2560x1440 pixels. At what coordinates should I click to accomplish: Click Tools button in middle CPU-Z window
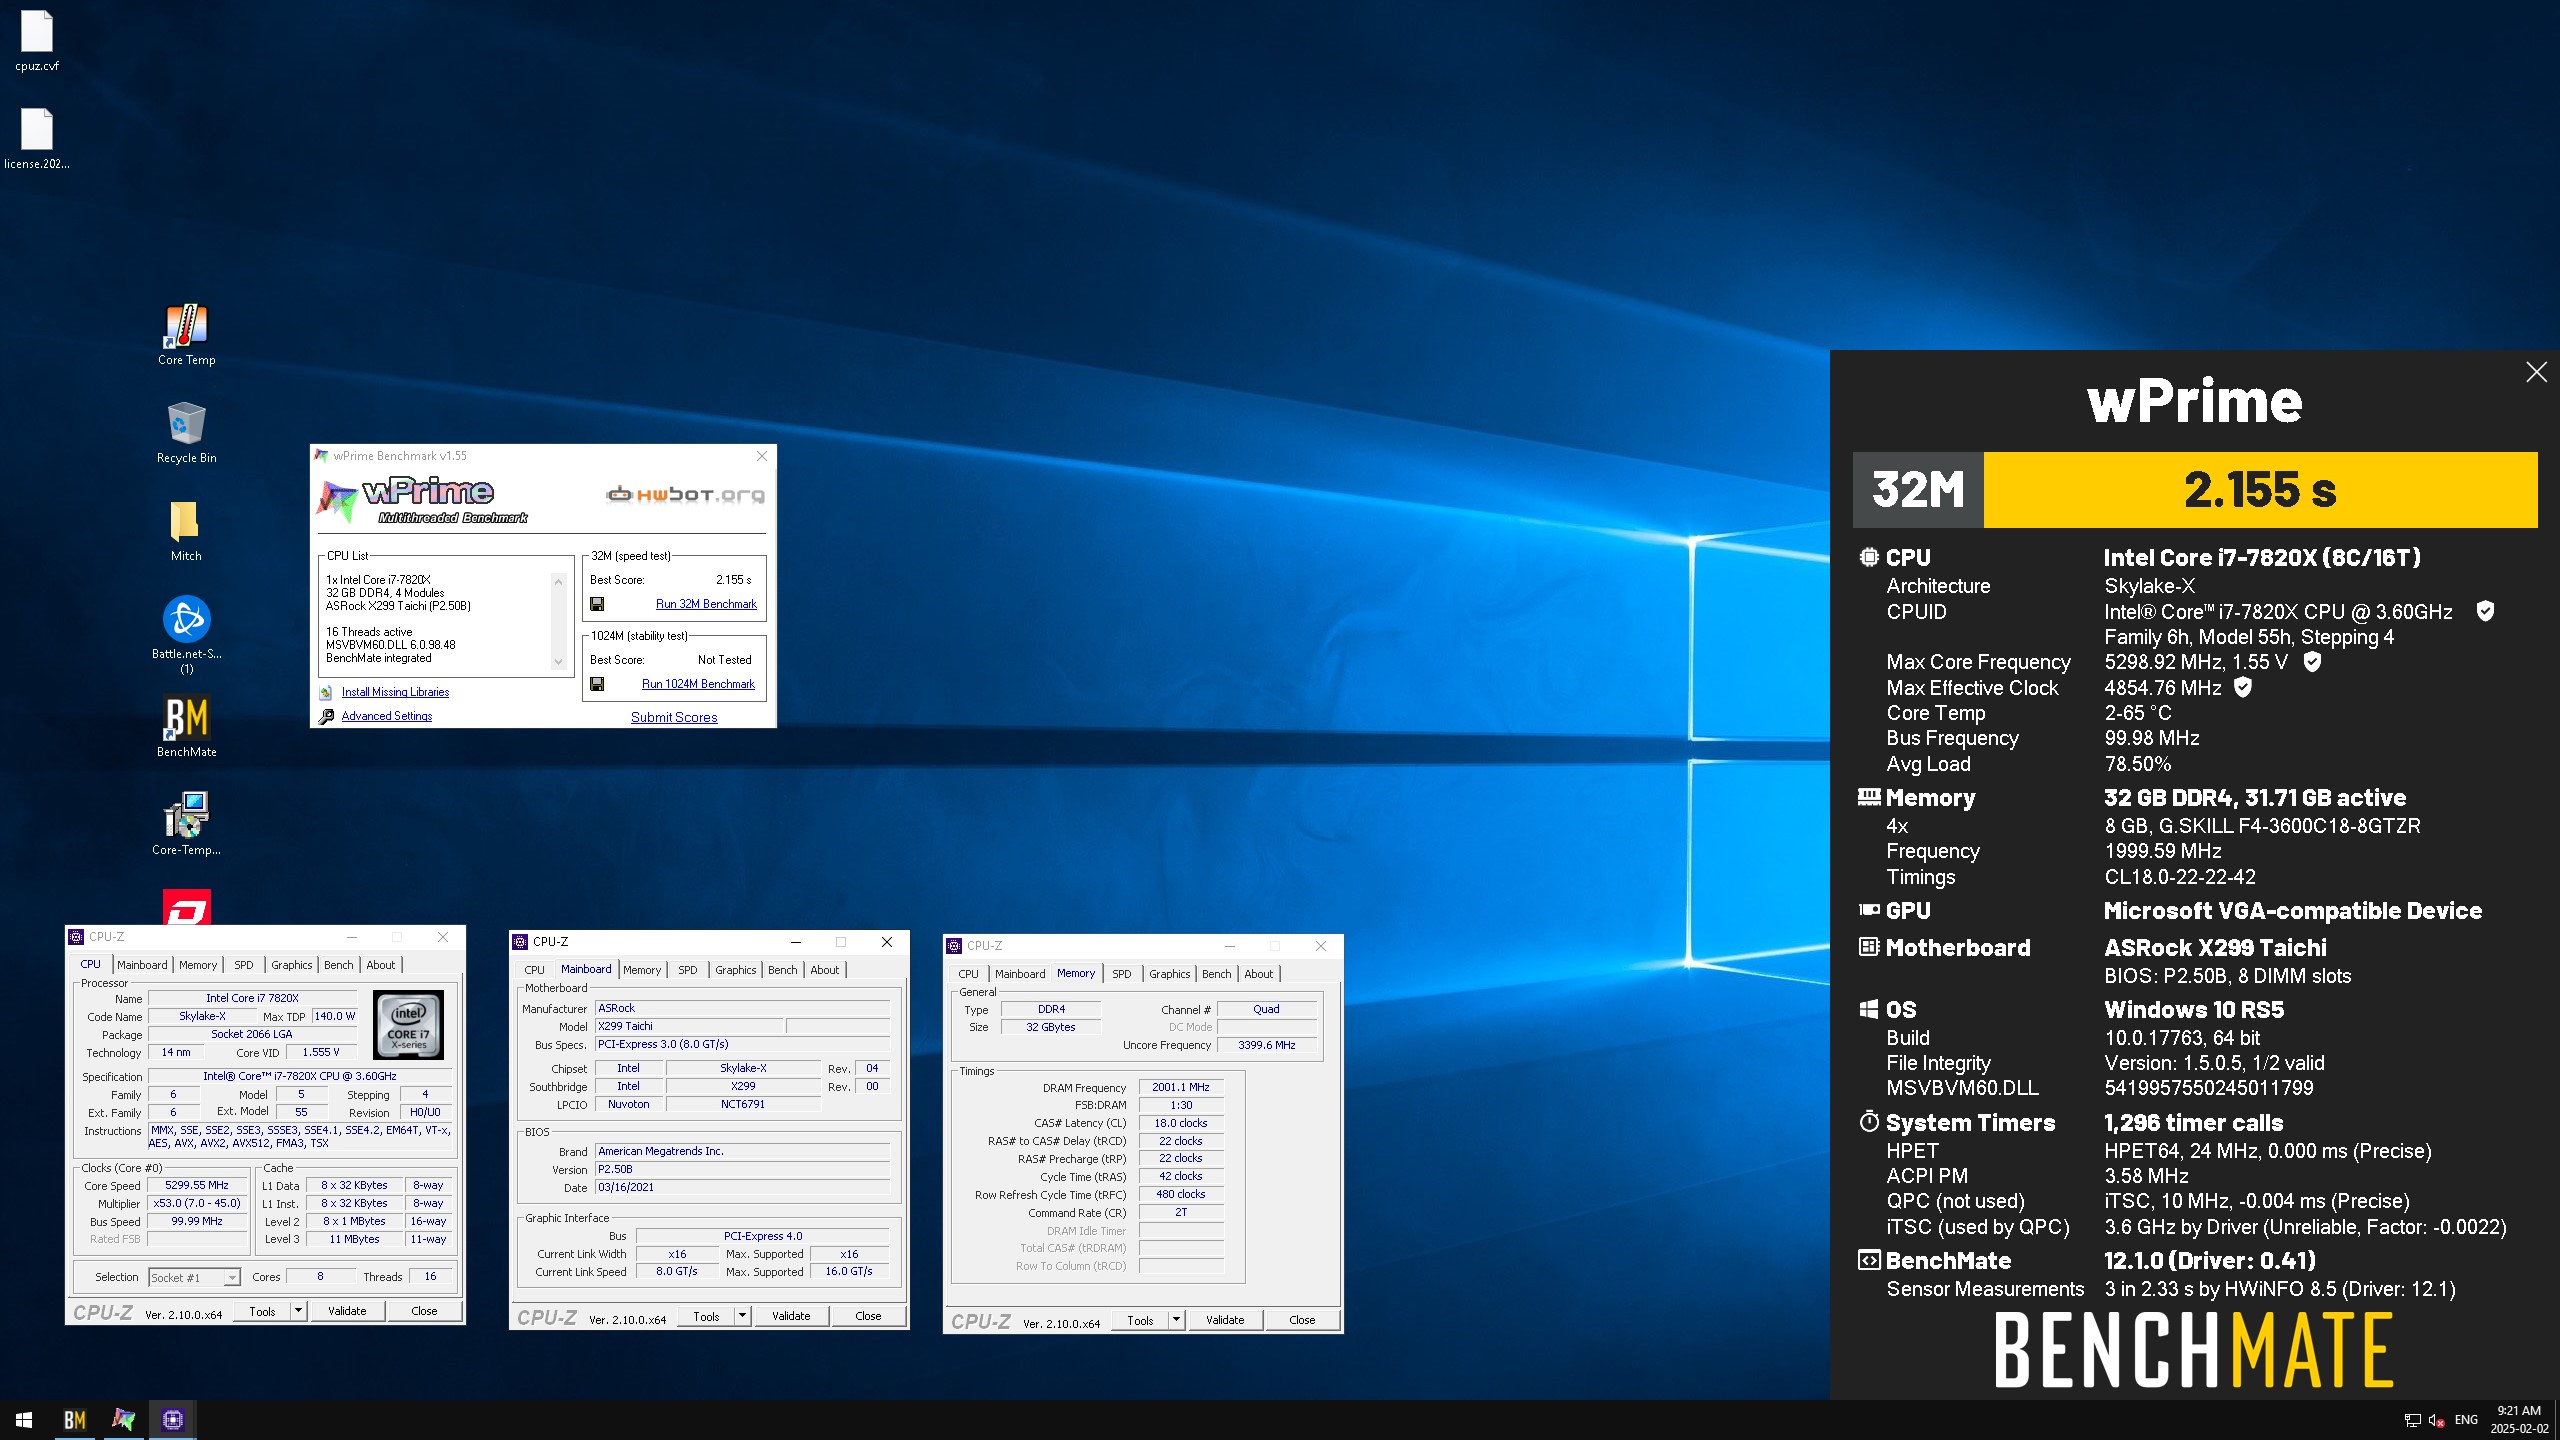(x=706, y=1316)
